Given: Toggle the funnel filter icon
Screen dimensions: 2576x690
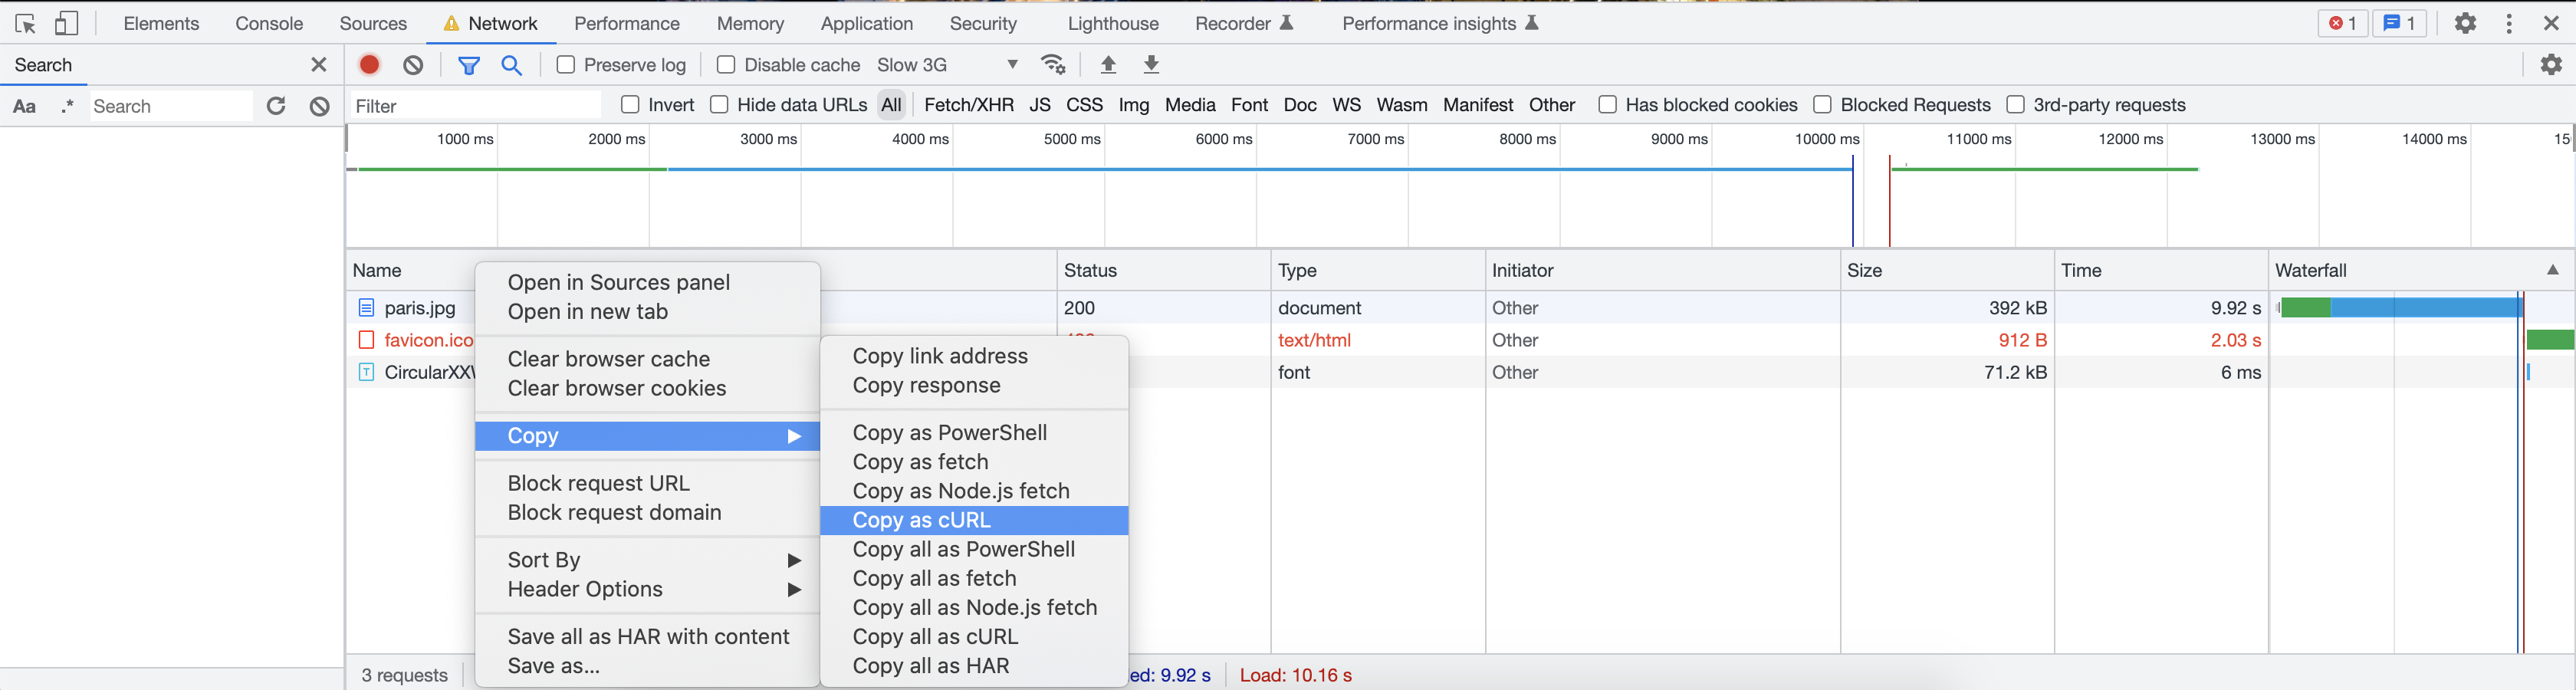Looking at the screenshot, I should click(x=468, y=65).
